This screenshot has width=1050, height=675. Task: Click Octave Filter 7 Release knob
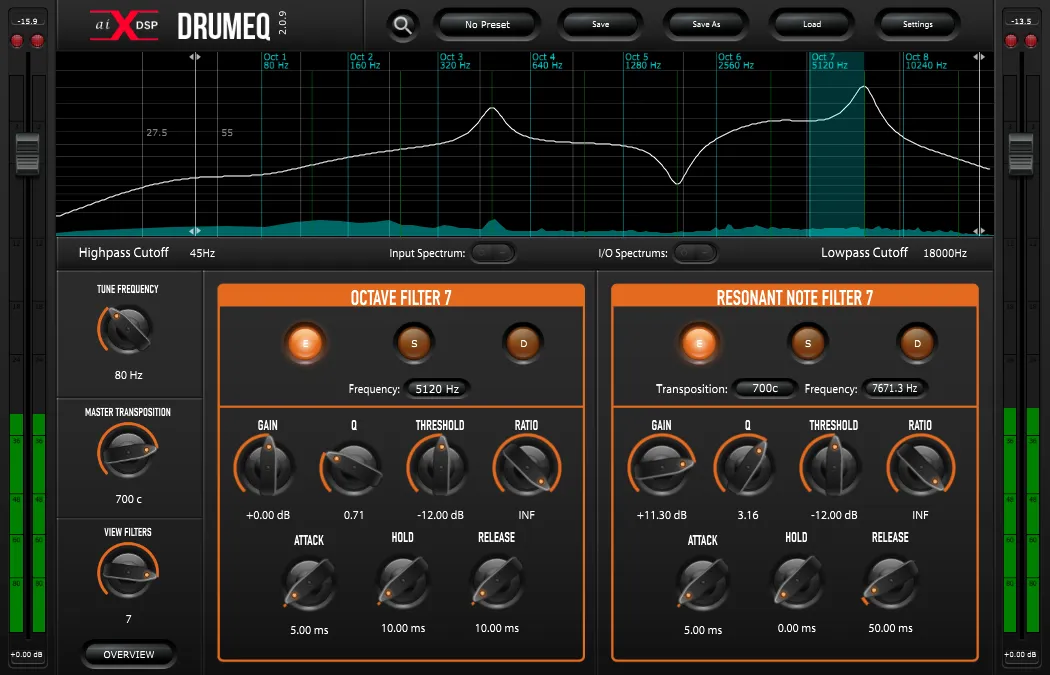(x=497, y=583)
